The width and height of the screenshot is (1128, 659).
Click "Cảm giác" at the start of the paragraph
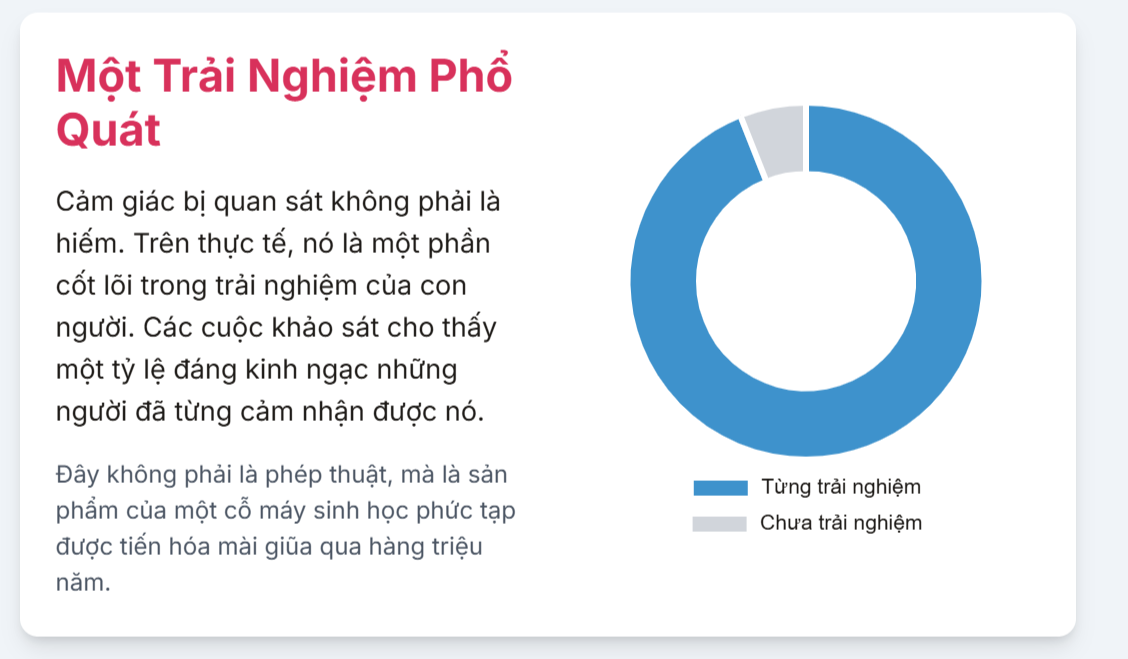point(109,201)
